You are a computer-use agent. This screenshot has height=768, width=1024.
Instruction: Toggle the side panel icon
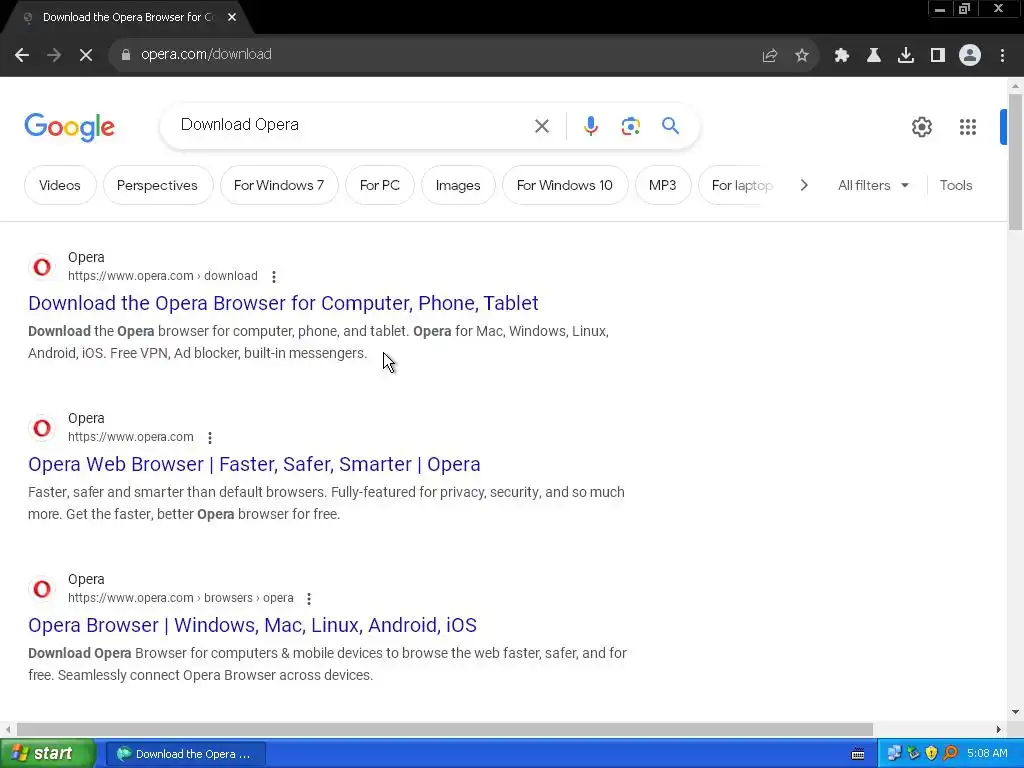(x=938, y=55)
